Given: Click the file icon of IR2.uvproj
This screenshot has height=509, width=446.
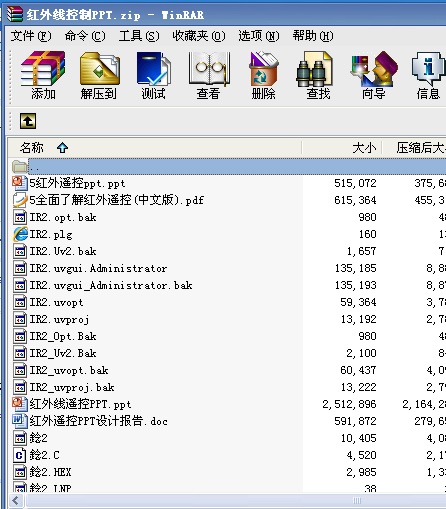Looking at the screenshot, I should click(x=20, y=319).
